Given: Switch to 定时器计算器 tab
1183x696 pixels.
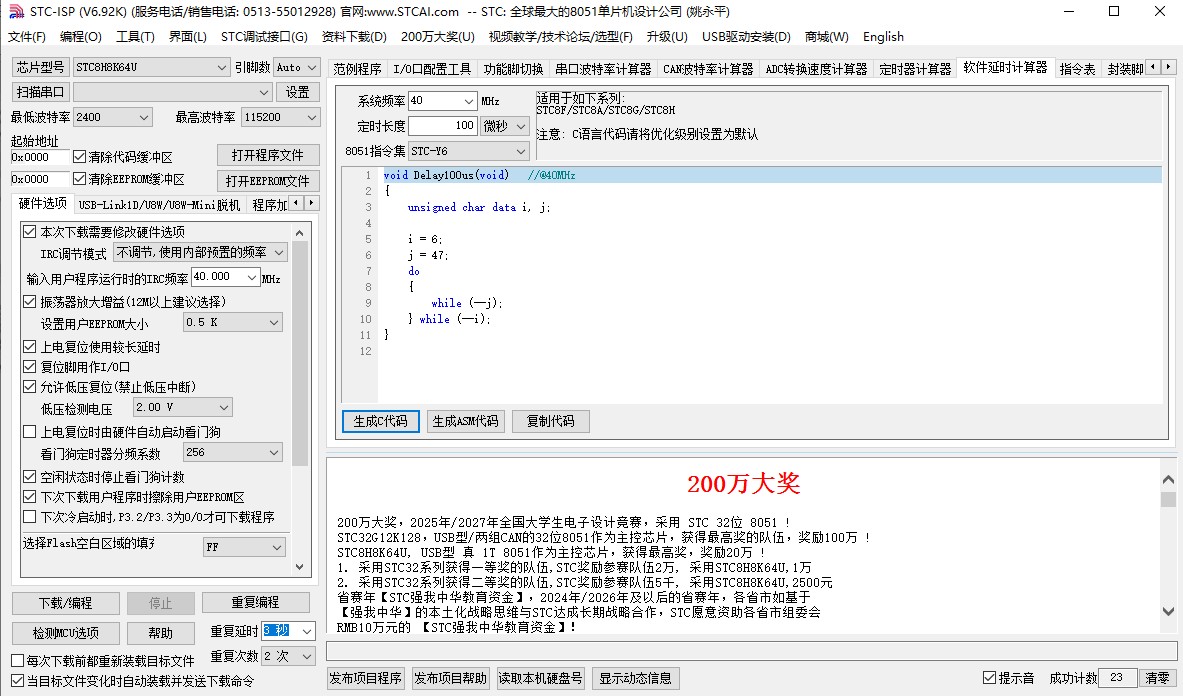Looking at the screenshot, I should [x=915, y=69].
